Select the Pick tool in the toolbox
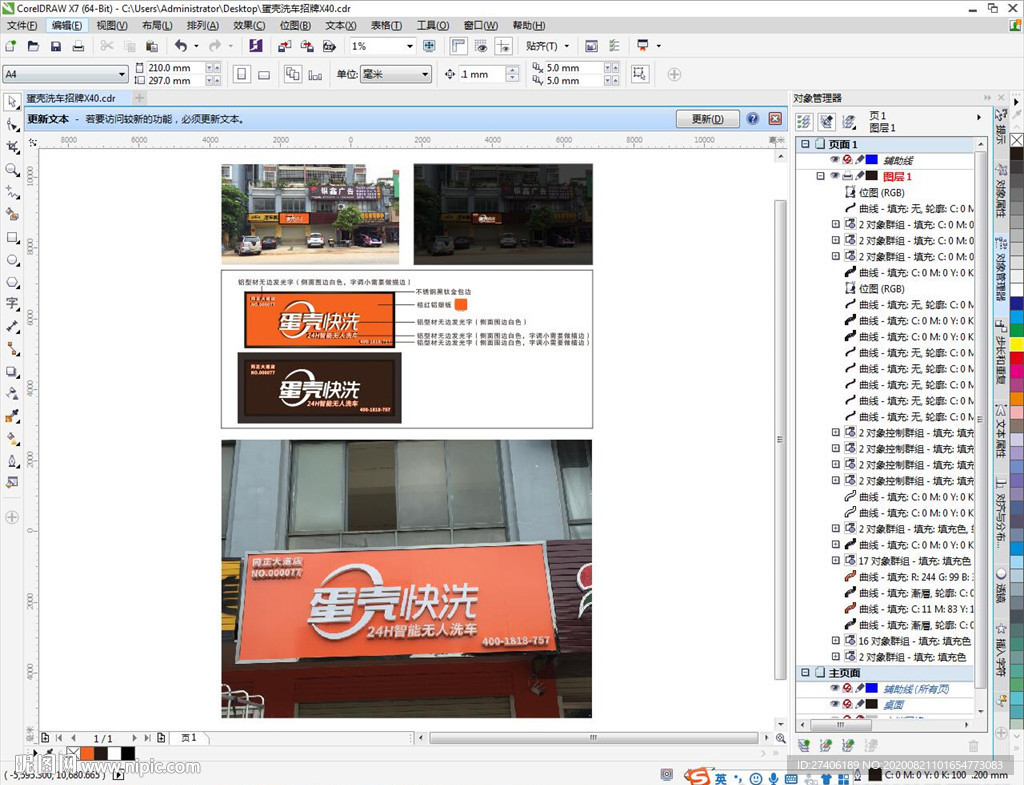Image resolution: width=1024 pixels, height=785 pixels. tap(12, 103)
